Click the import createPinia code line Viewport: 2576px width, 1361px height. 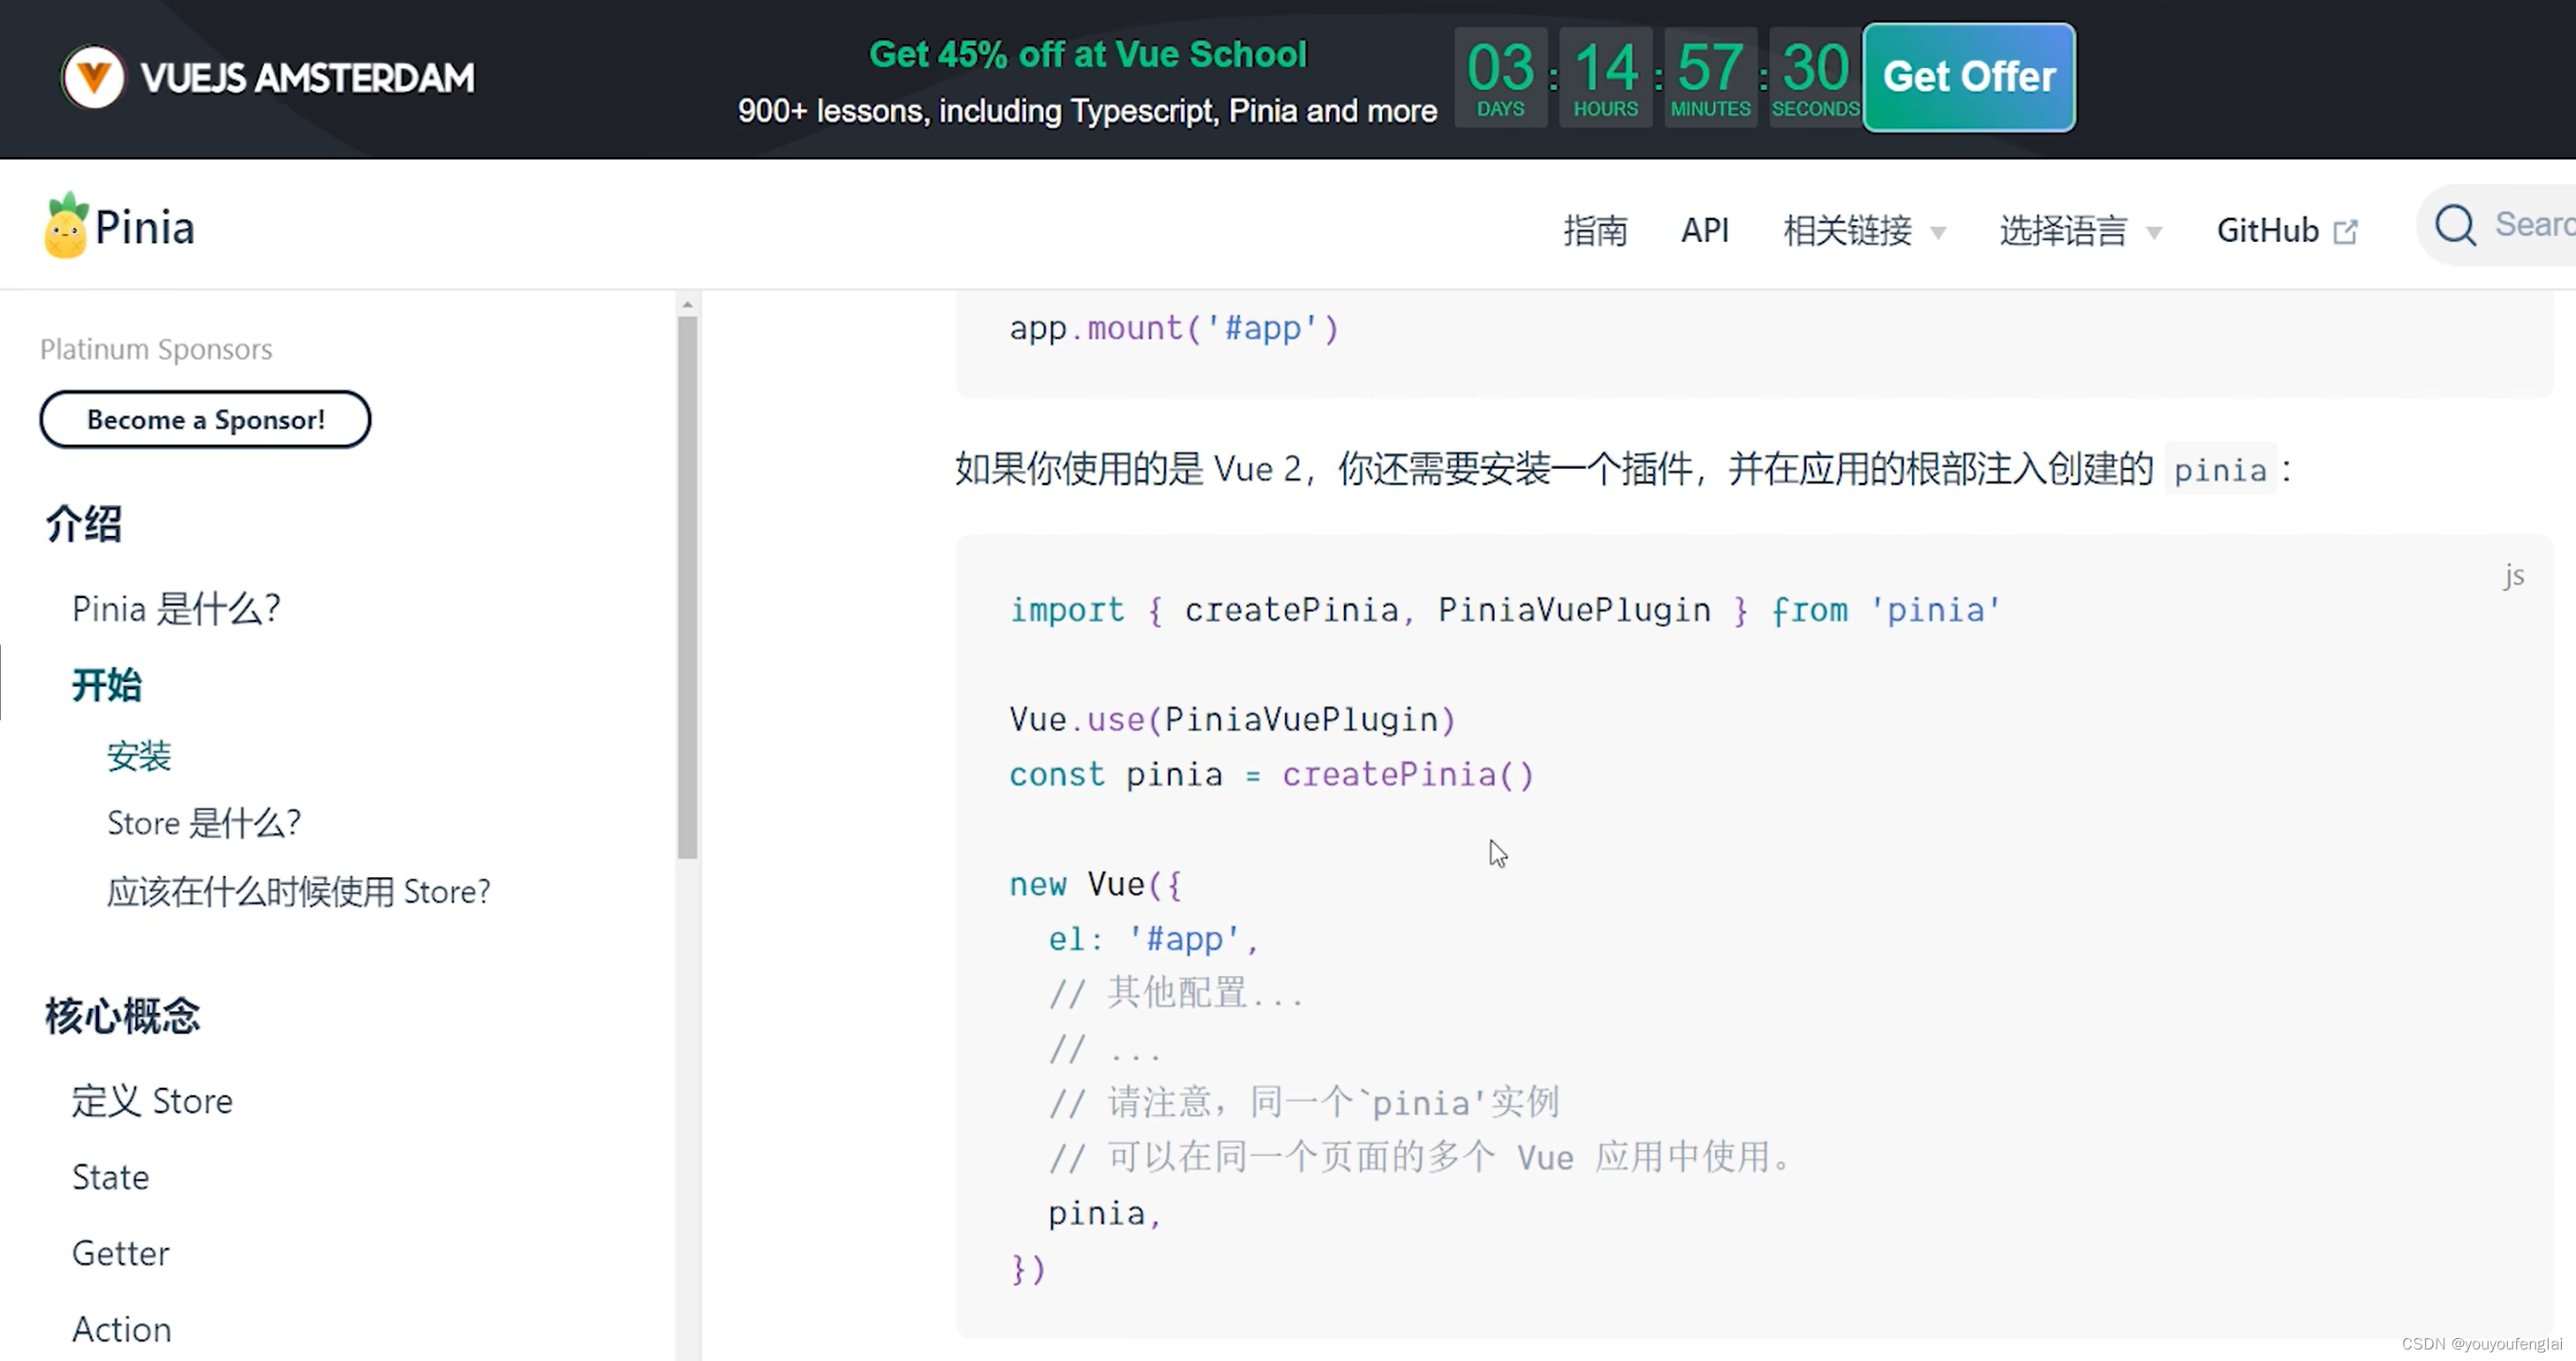coord(1505,609)
